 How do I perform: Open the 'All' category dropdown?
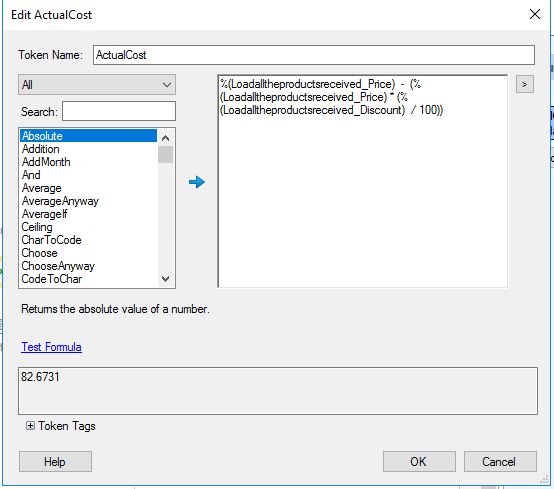(x=97, y=84)
